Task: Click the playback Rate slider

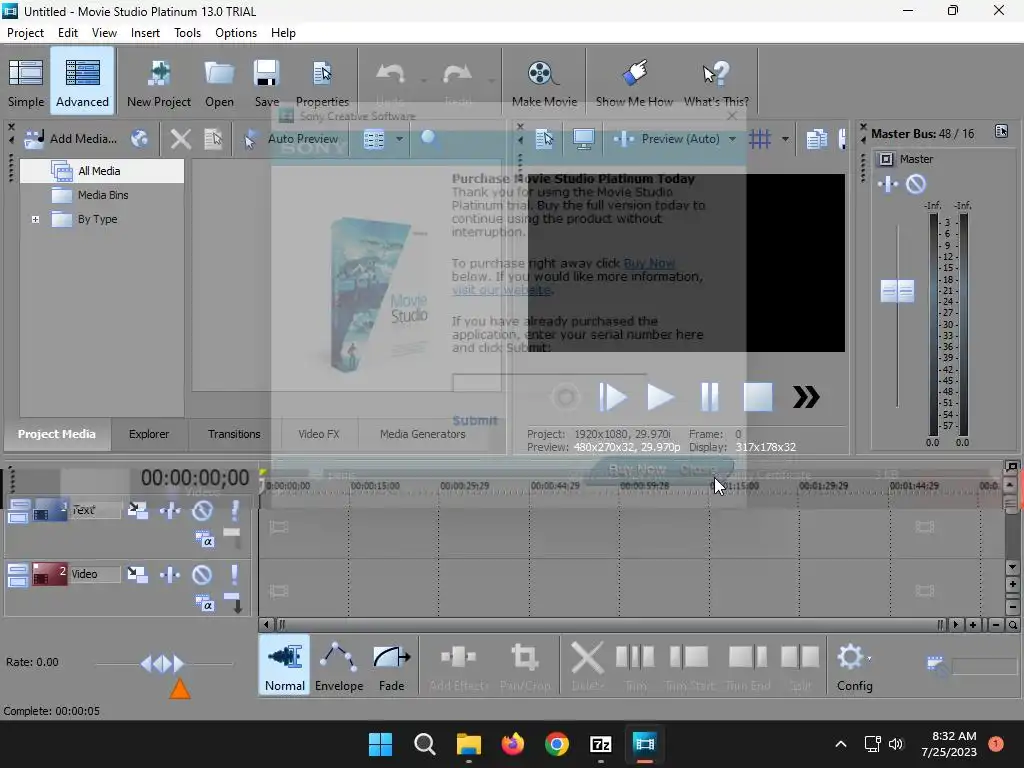Action: coord(163,664)
